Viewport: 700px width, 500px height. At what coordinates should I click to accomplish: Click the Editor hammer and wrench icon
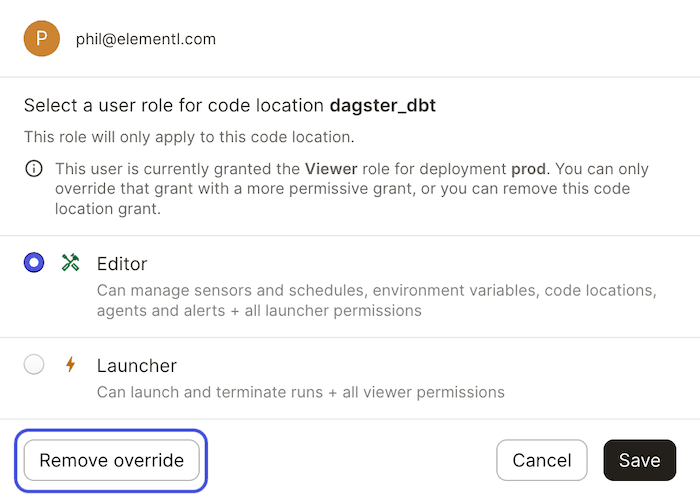point(71,262)
